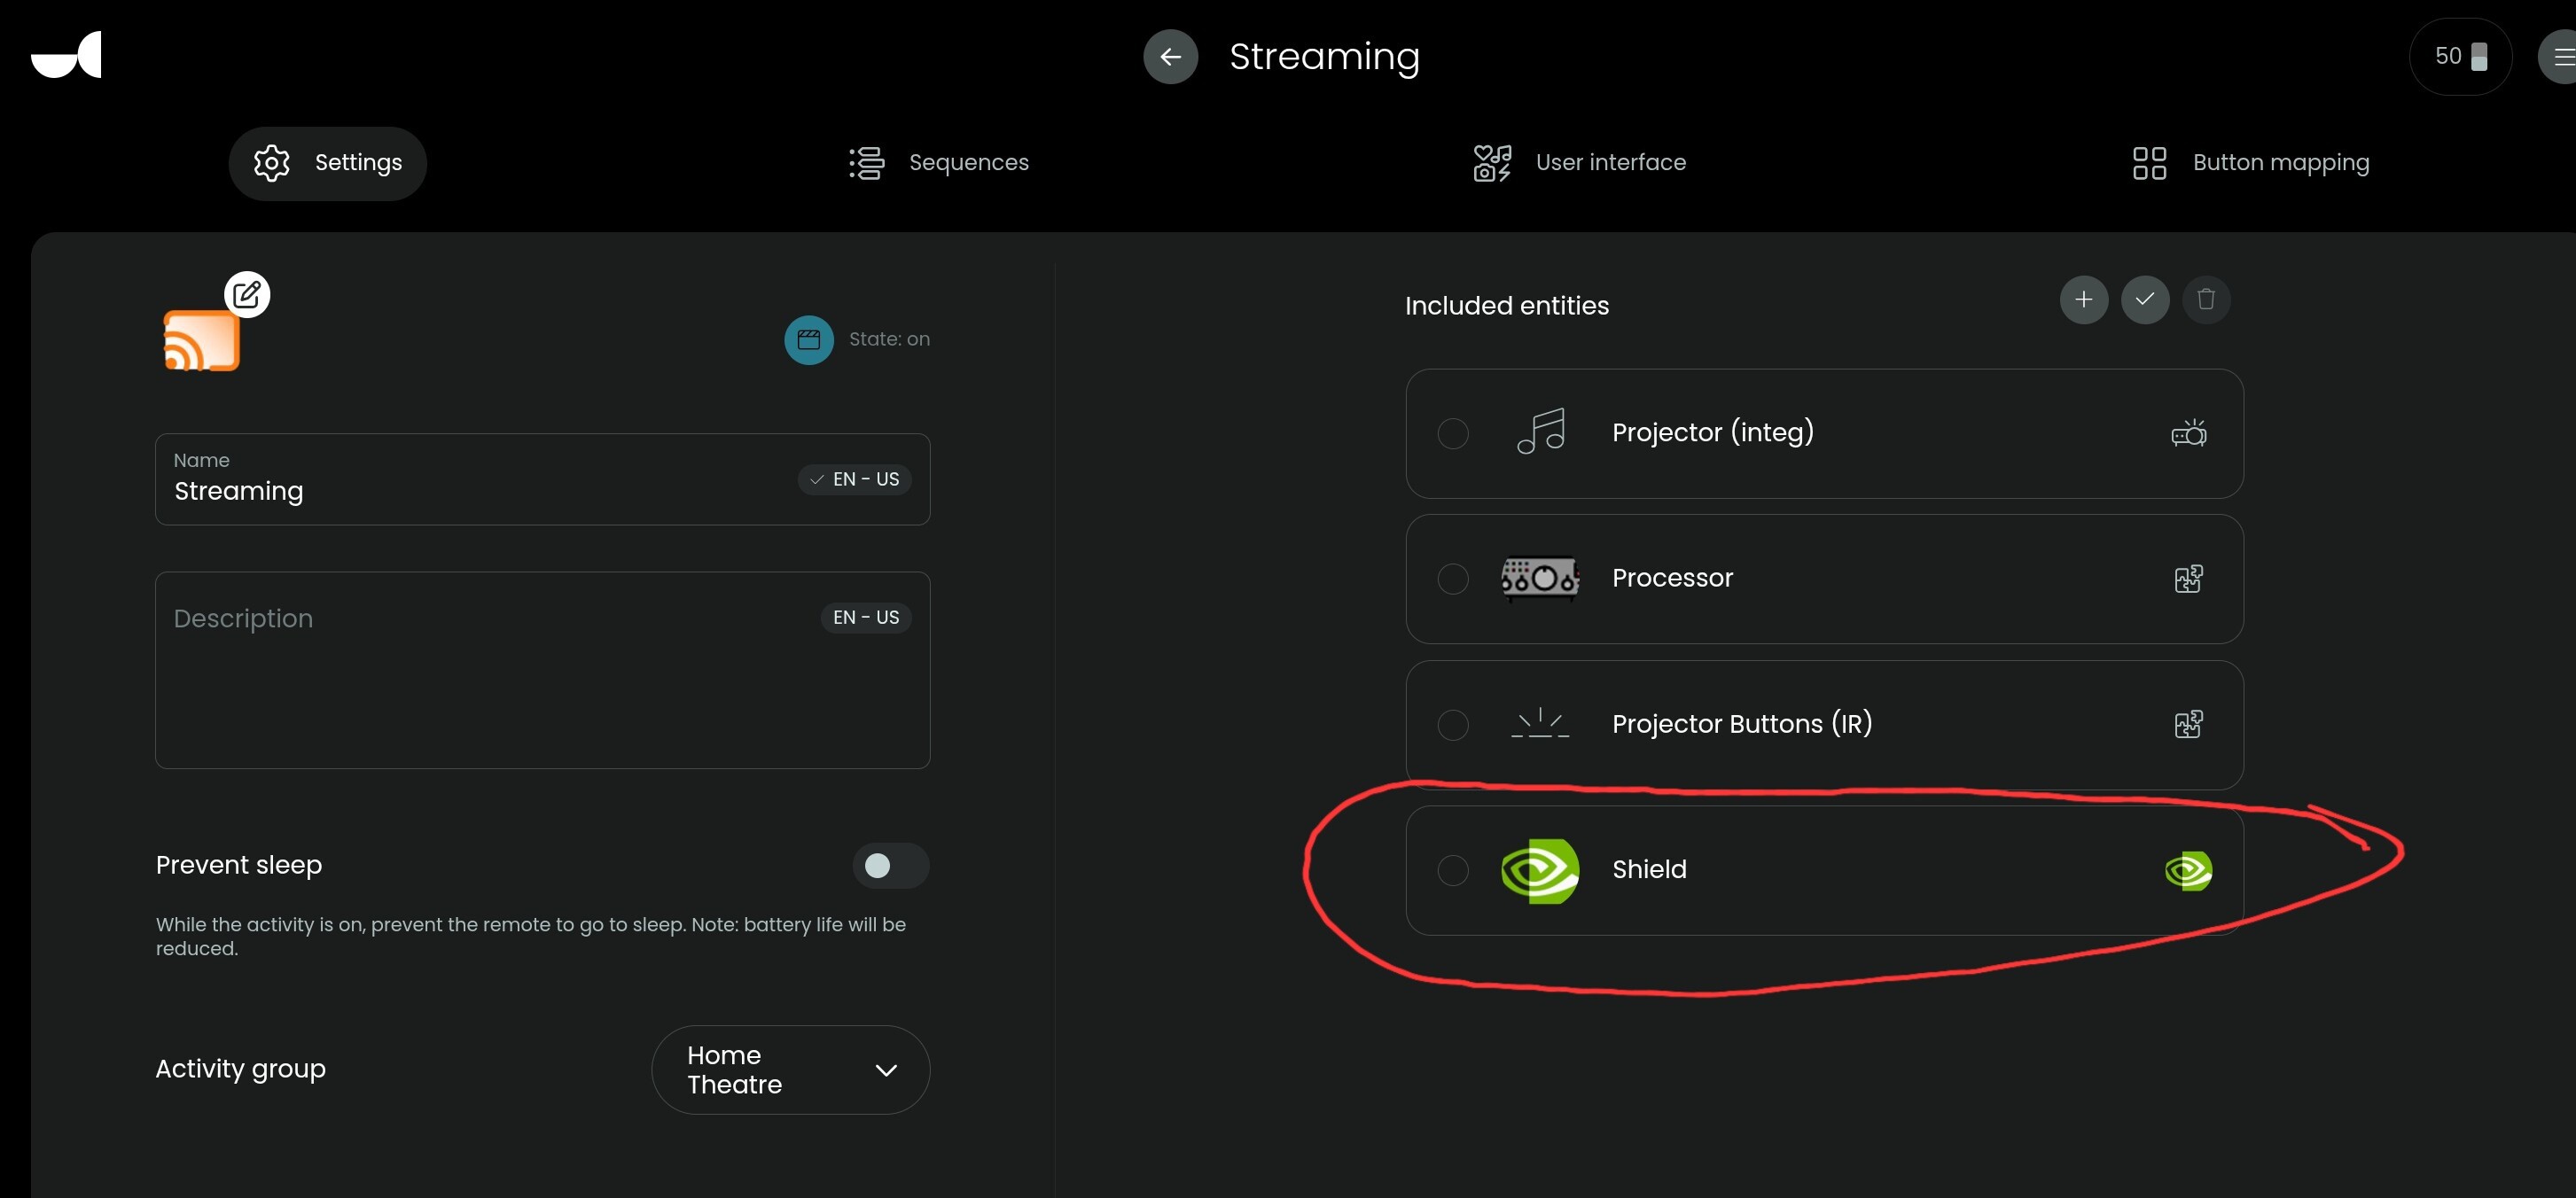Open the User interface tab
The height and width of the screenshot is (1198, 2576).
coord(1580,163)
